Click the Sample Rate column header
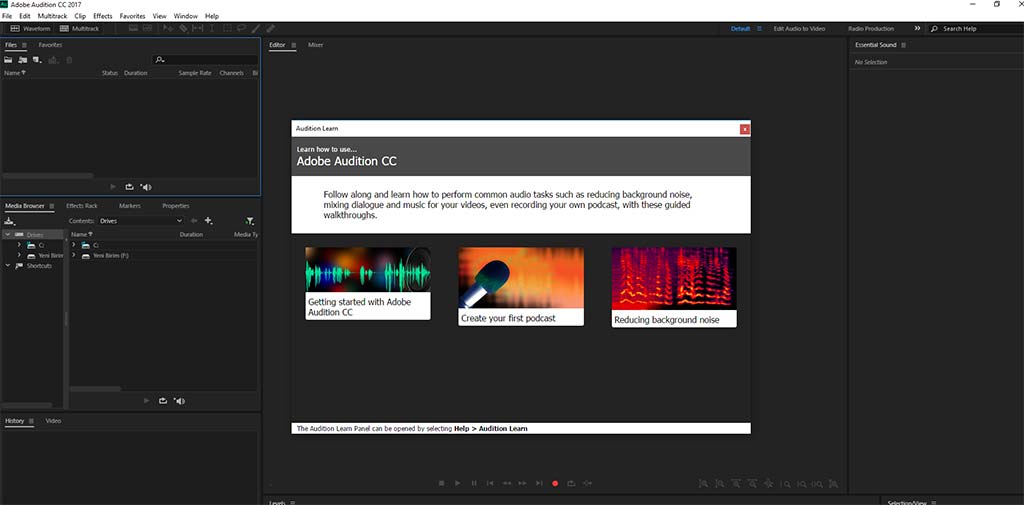1024x505 pixels. [195, 73]
